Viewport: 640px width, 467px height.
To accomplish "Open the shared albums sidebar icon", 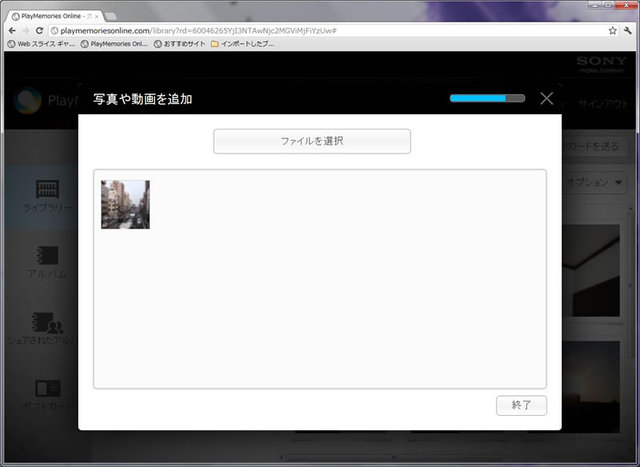I will 47,329.
